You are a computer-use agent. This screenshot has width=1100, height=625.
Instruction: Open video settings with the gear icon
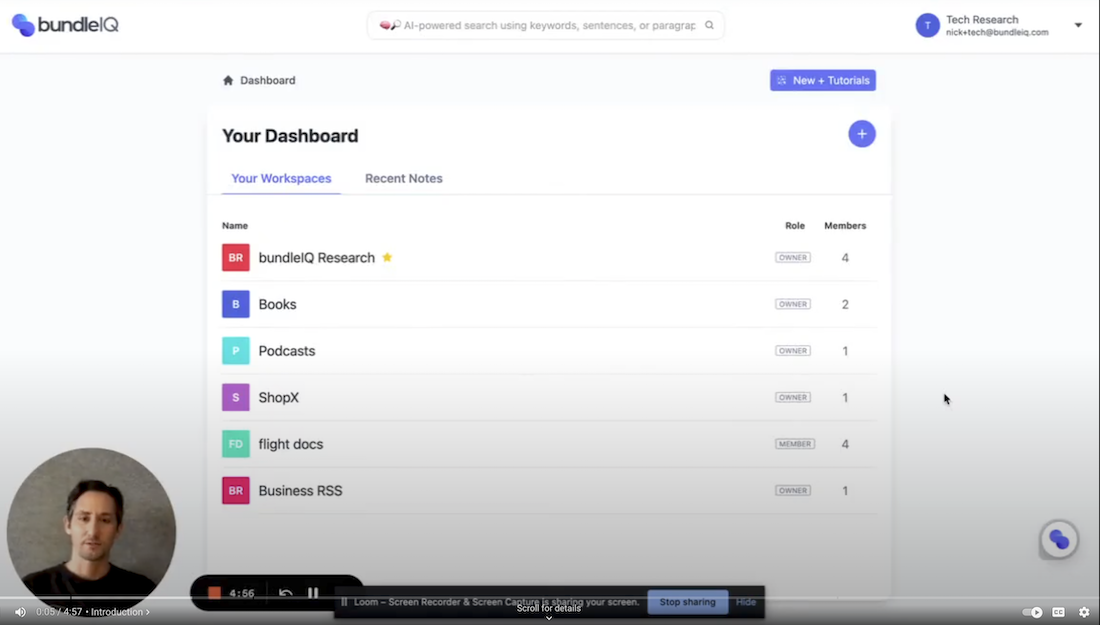pos(1083,612)
